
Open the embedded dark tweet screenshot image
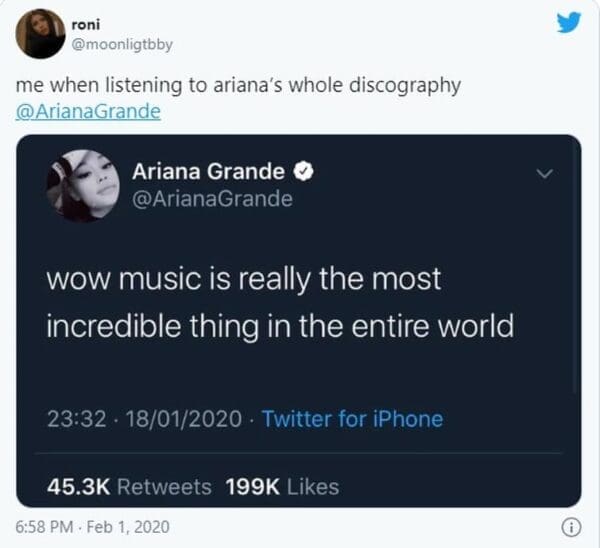point(298,321)
